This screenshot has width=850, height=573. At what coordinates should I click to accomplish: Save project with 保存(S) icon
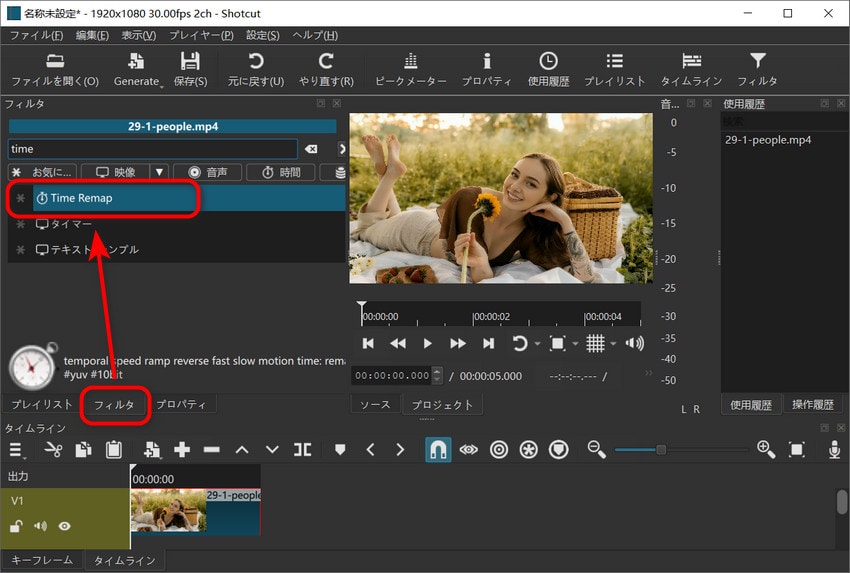(x=190, y=69)
